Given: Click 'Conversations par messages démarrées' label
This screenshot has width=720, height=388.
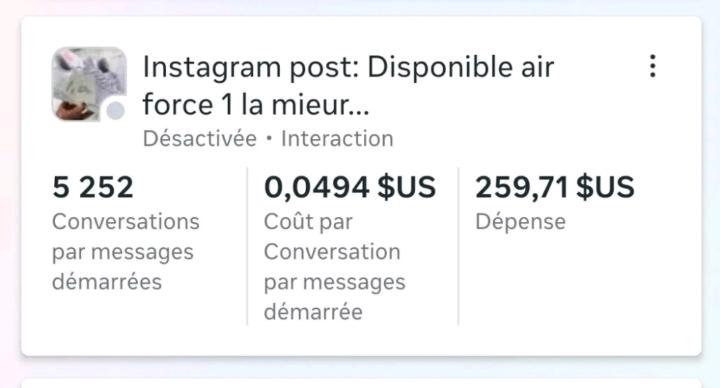Looking at the screenshot, I should tap(126, 252).
